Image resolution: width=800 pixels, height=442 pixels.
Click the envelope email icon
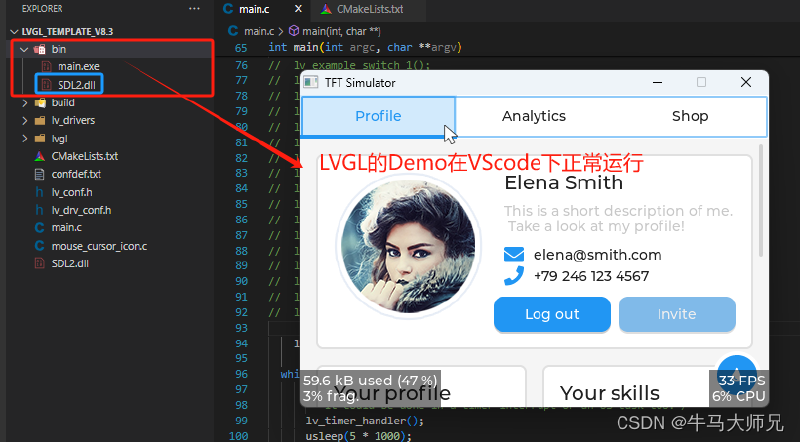tap(514, 254)
